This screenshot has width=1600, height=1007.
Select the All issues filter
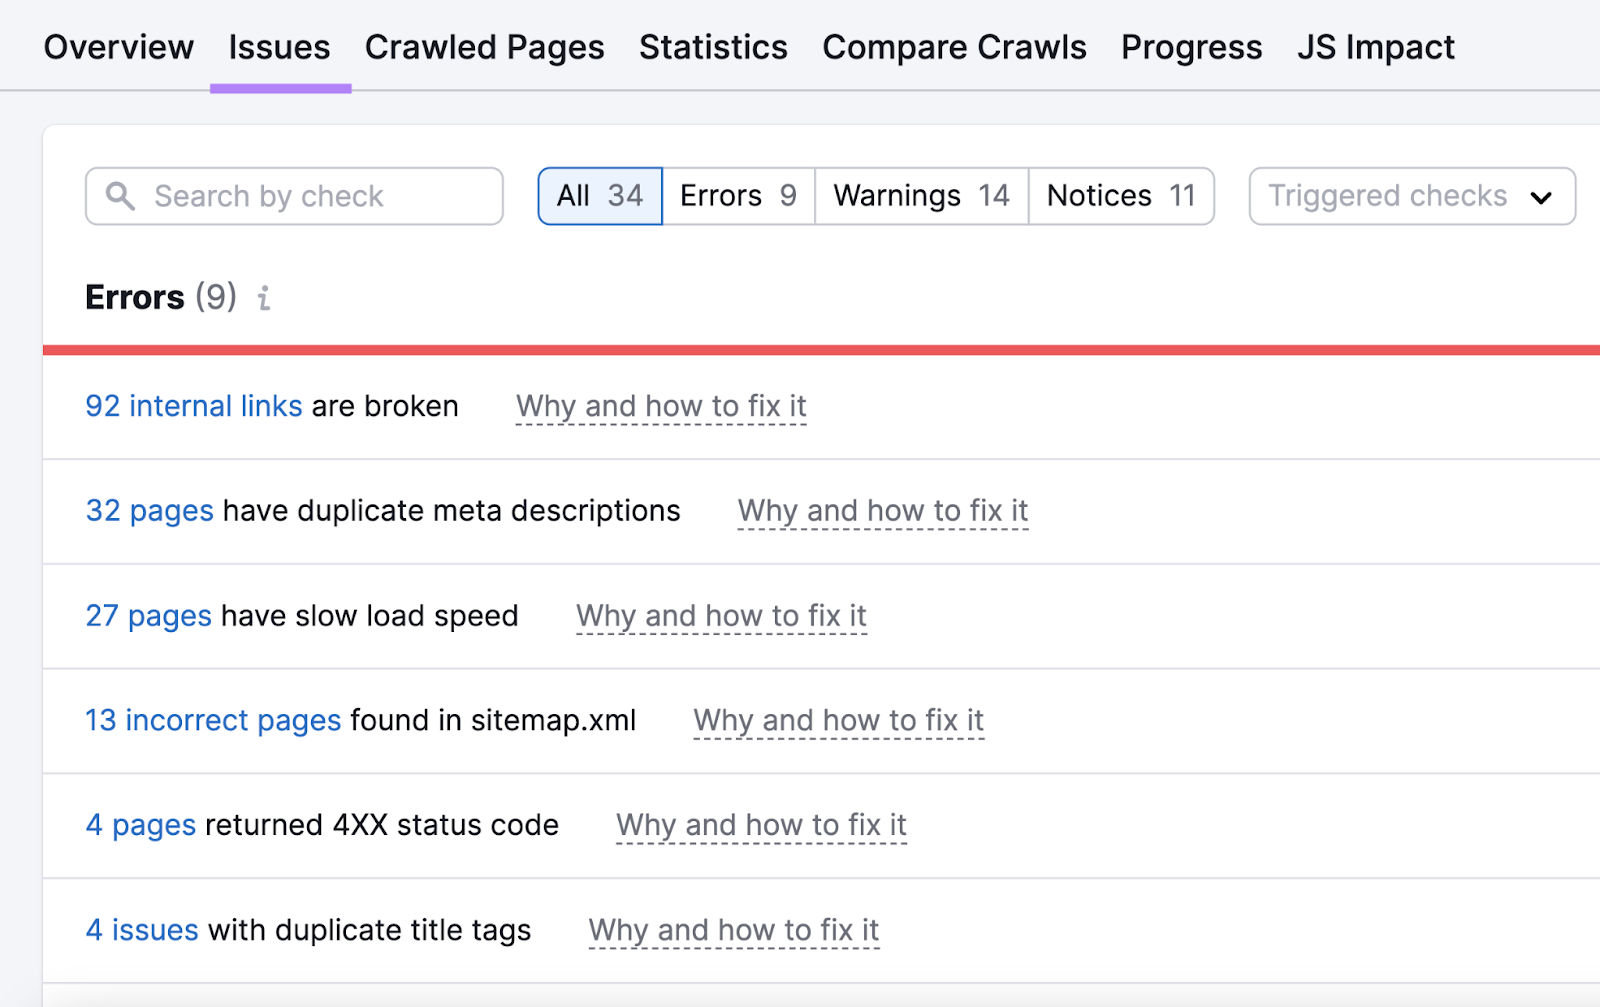coord(599,196)
